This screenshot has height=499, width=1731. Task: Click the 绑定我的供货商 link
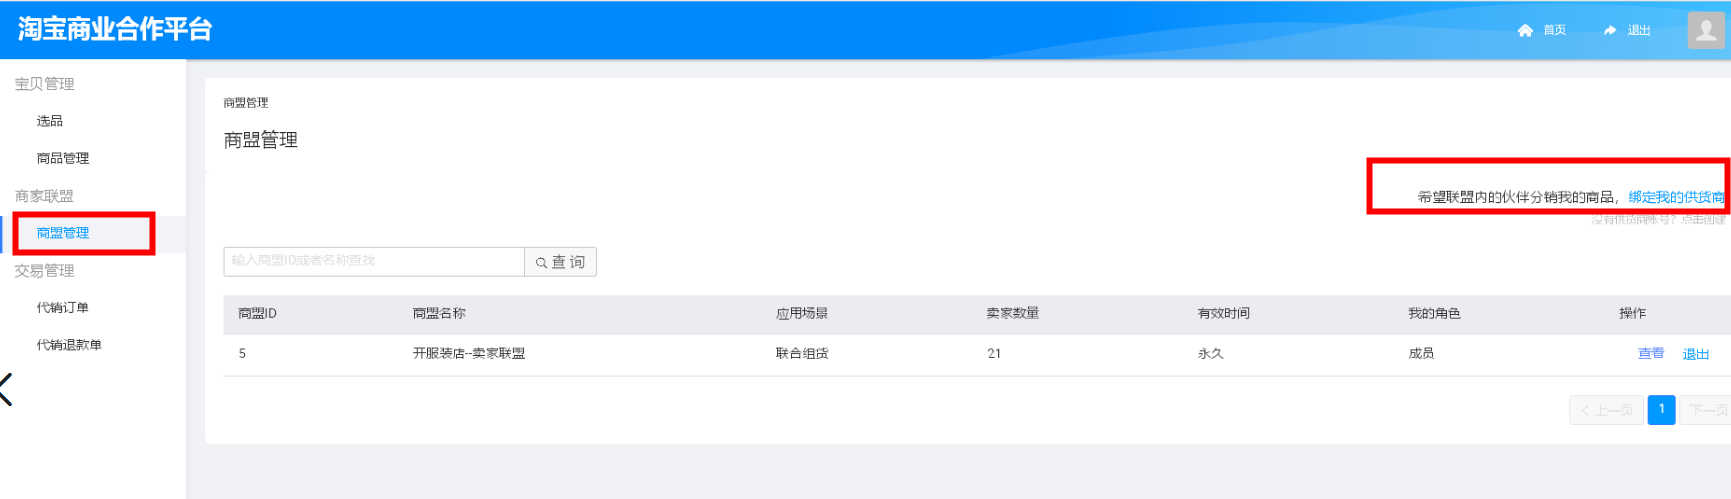point(1677,197)
